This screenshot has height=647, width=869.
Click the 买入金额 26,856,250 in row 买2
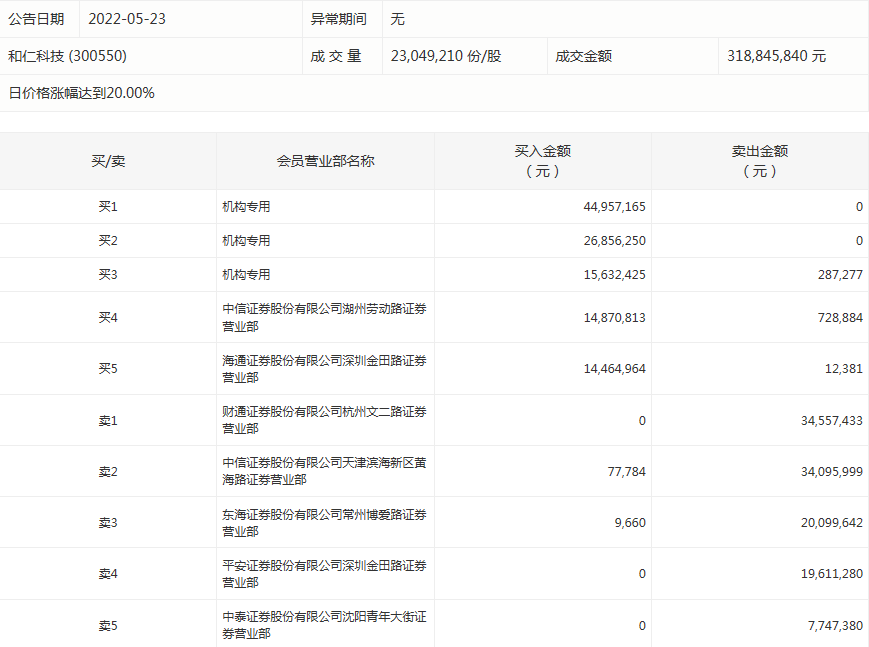(614, 241)
